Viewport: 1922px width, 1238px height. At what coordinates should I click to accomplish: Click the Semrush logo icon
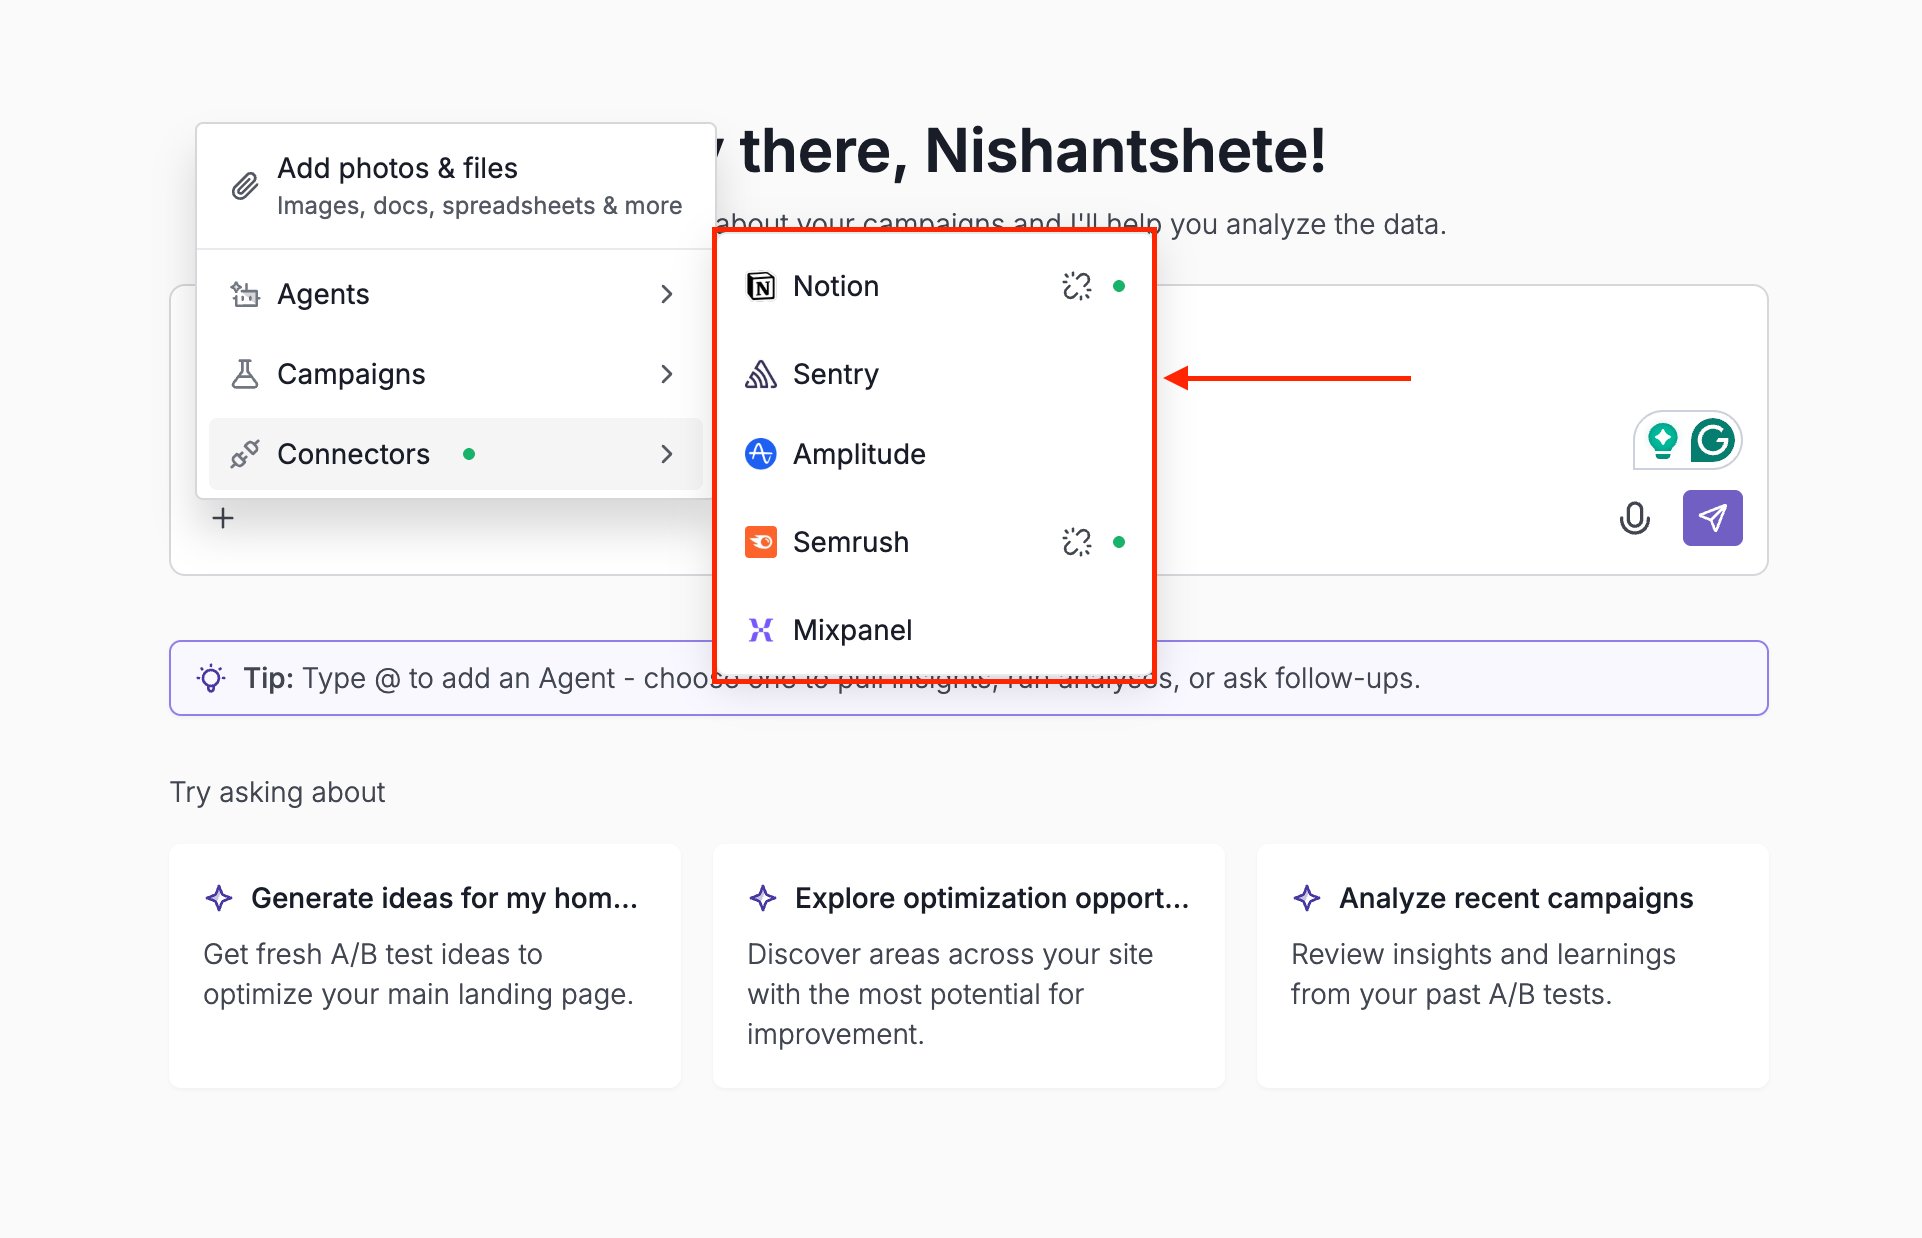[761, 542]
